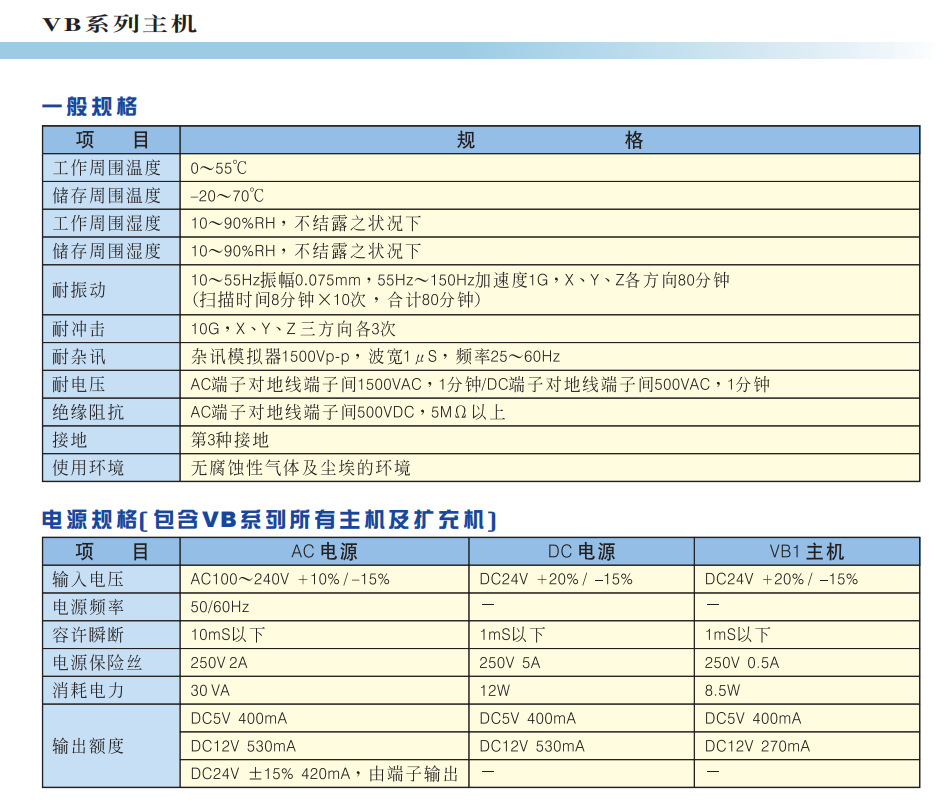Click the 规格 column header
The image size is (950, 804).
click(550, 140)
